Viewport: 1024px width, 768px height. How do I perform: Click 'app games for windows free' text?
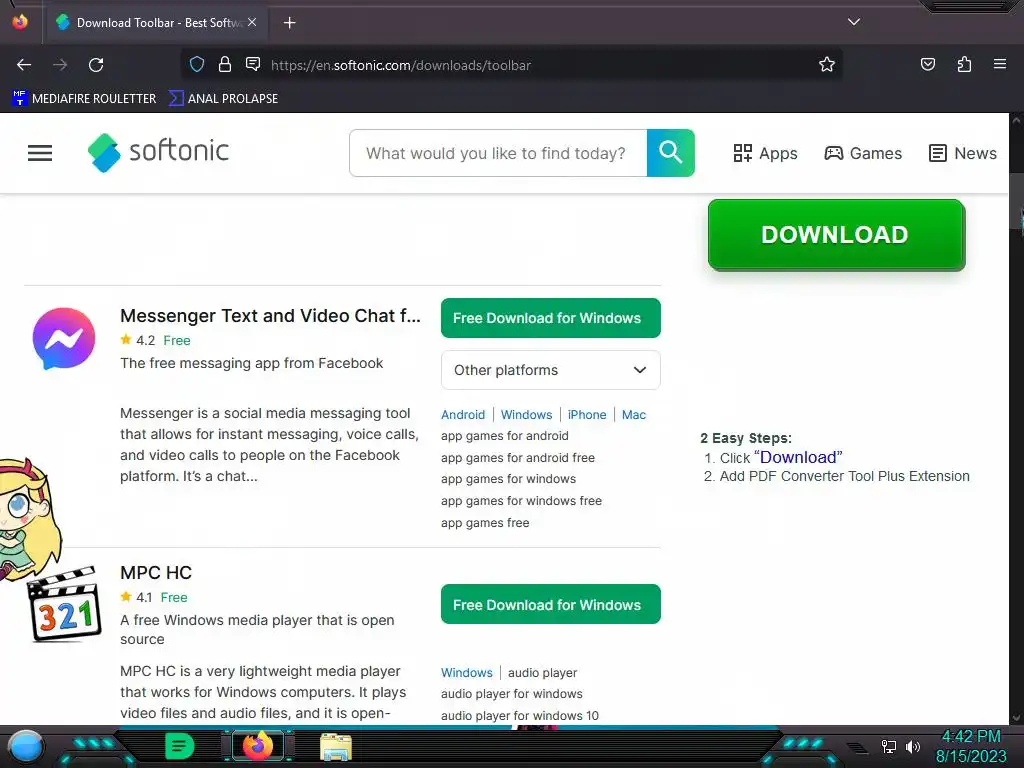click(522, 501)
